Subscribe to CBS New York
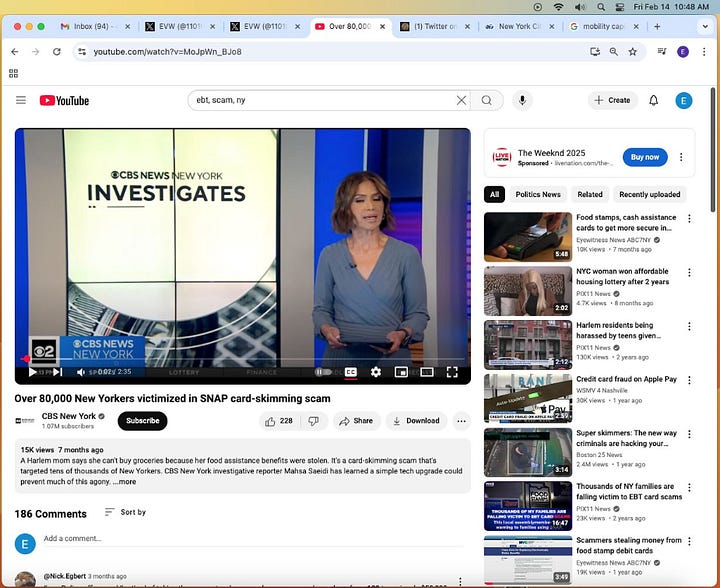The height and width of the screenshot is (588, 720). point(142,421)
